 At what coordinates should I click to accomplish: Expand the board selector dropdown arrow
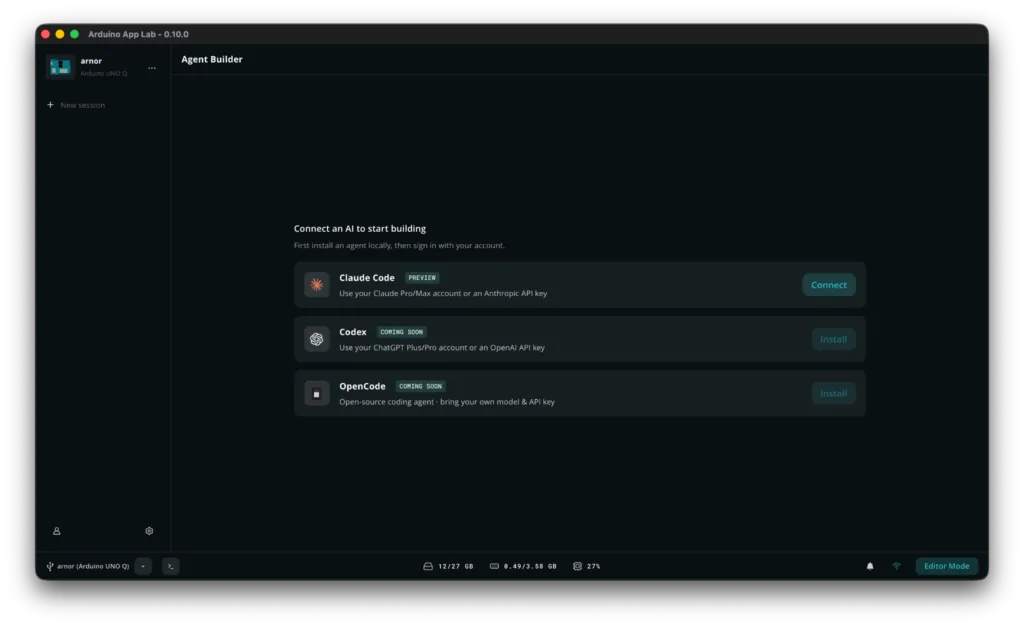pos(143,566)
